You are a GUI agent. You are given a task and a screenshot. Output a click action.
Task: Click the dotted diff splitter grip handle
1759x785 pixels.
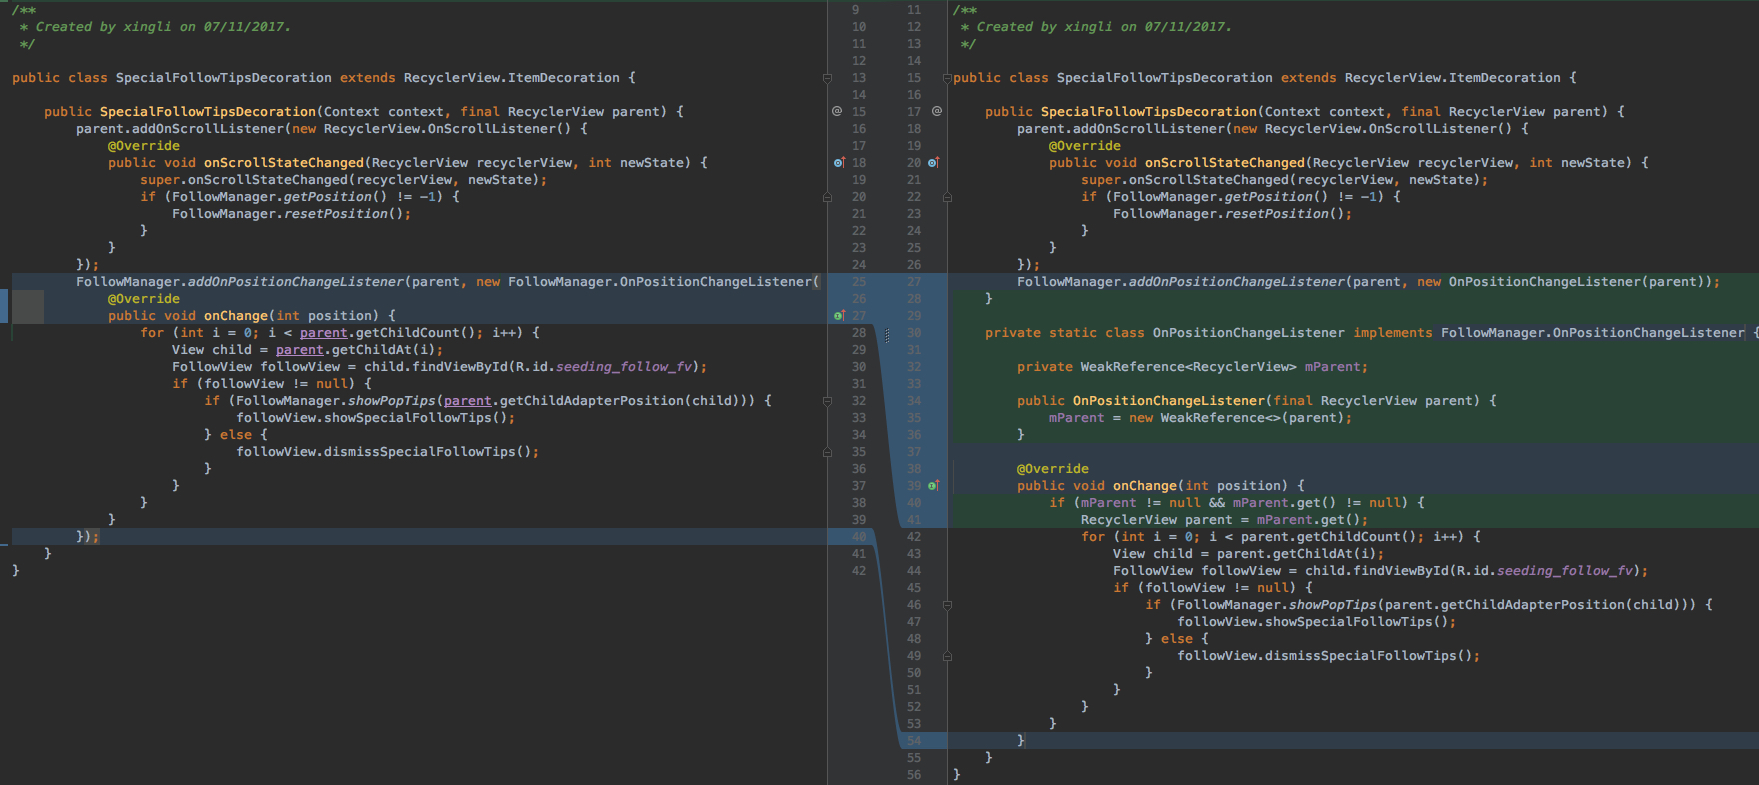click(887, 336)
